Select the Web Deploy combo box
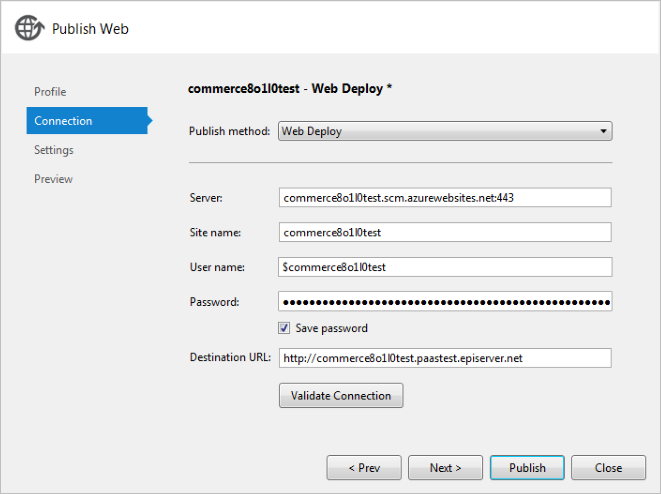This screenshot has height=494, width=661. click(445, 131)
